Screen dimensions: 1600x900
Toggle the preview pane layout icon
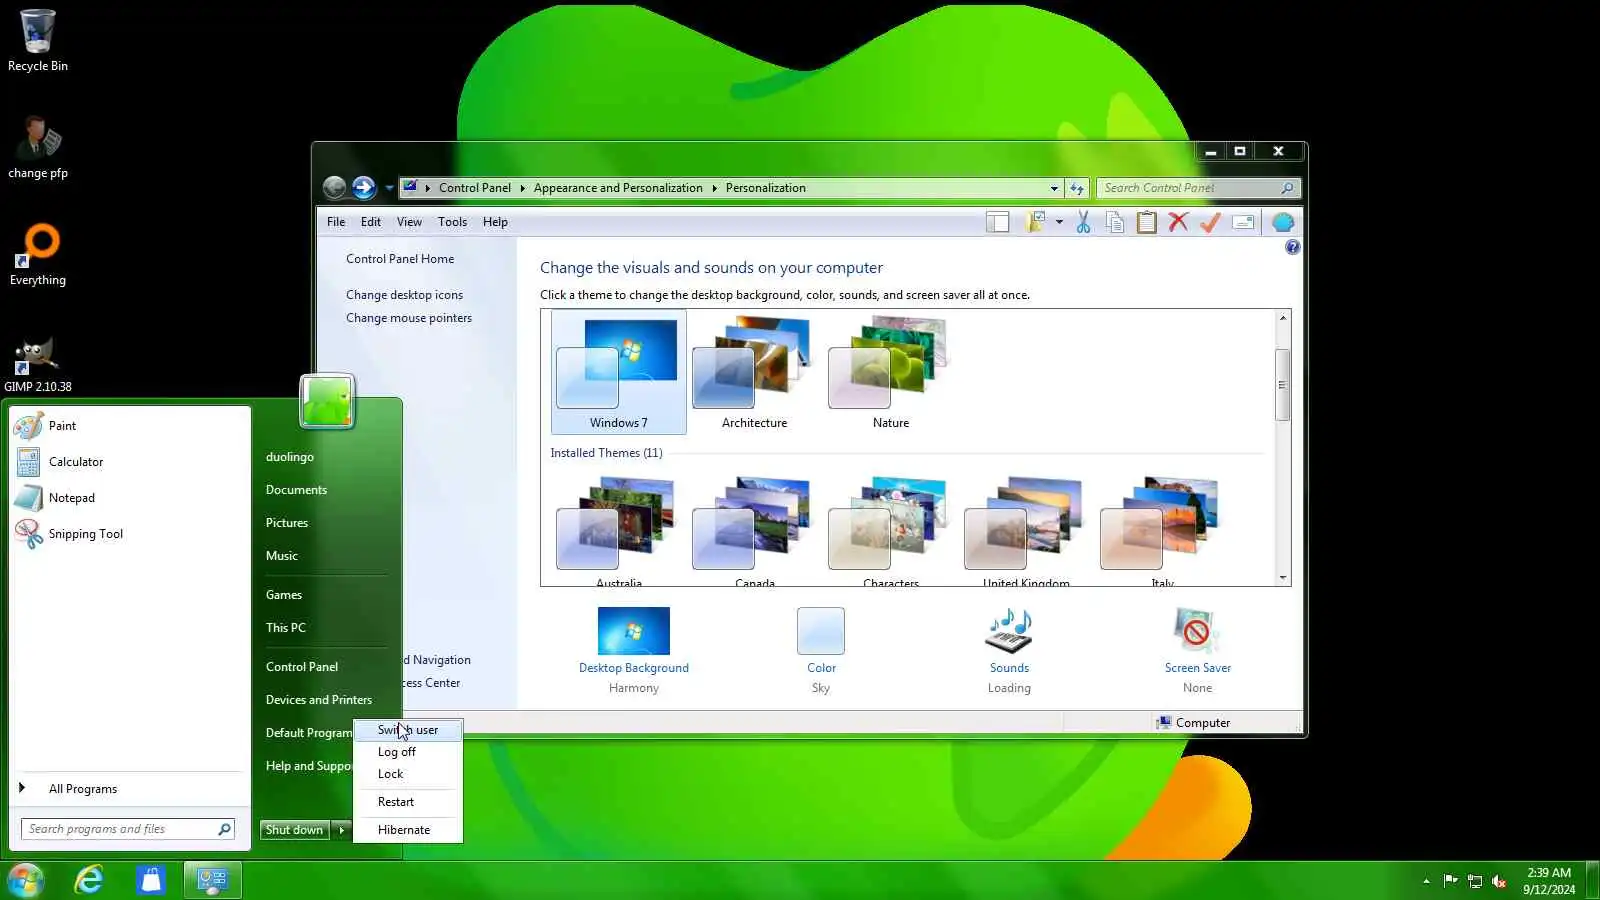[997, 222]
